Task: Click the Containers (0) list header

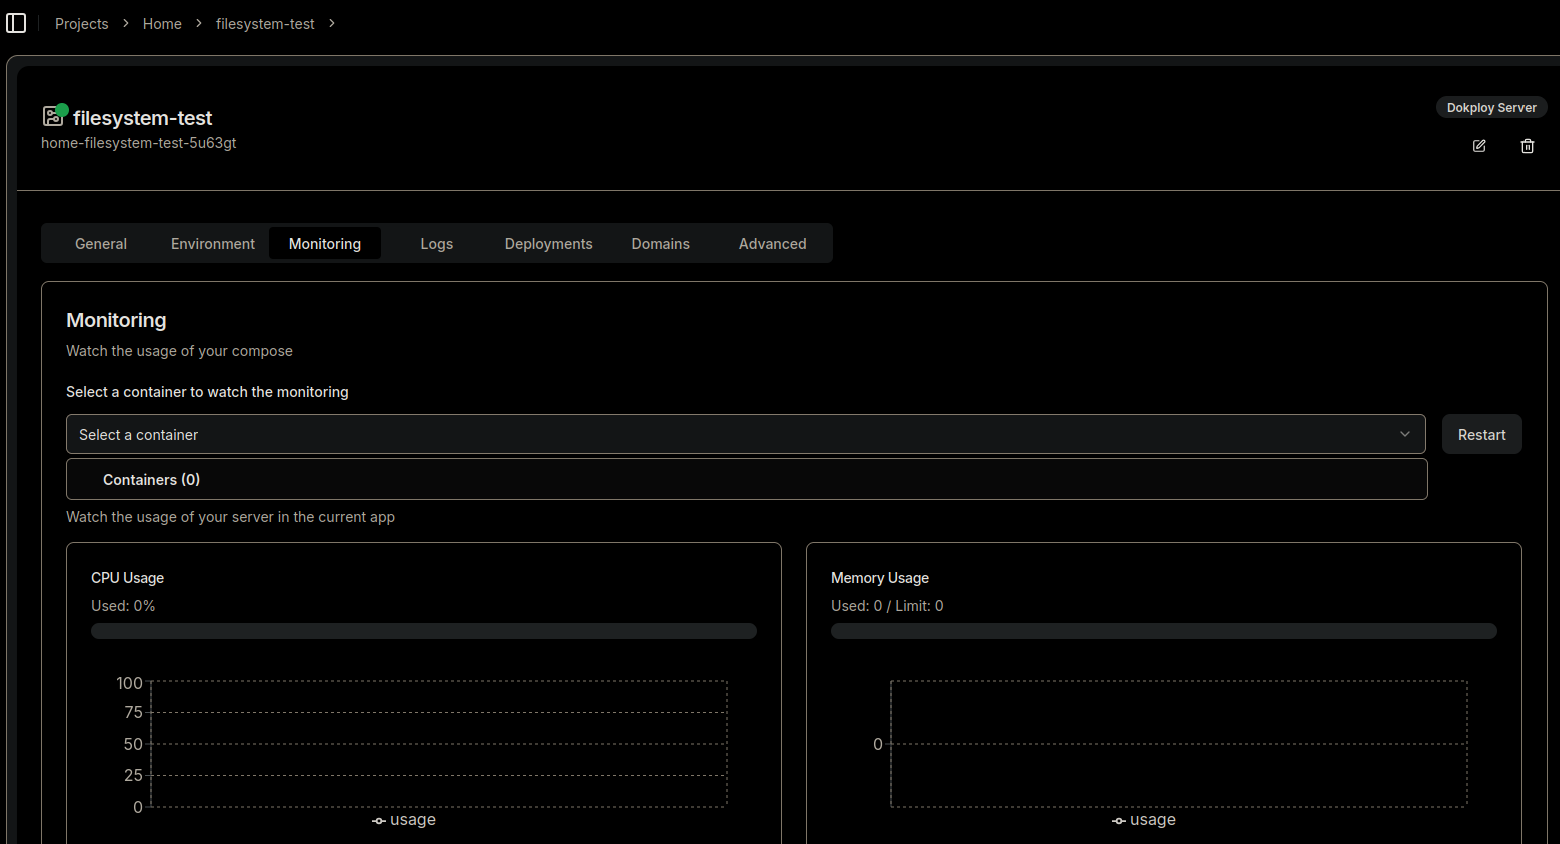Action: 747,479
